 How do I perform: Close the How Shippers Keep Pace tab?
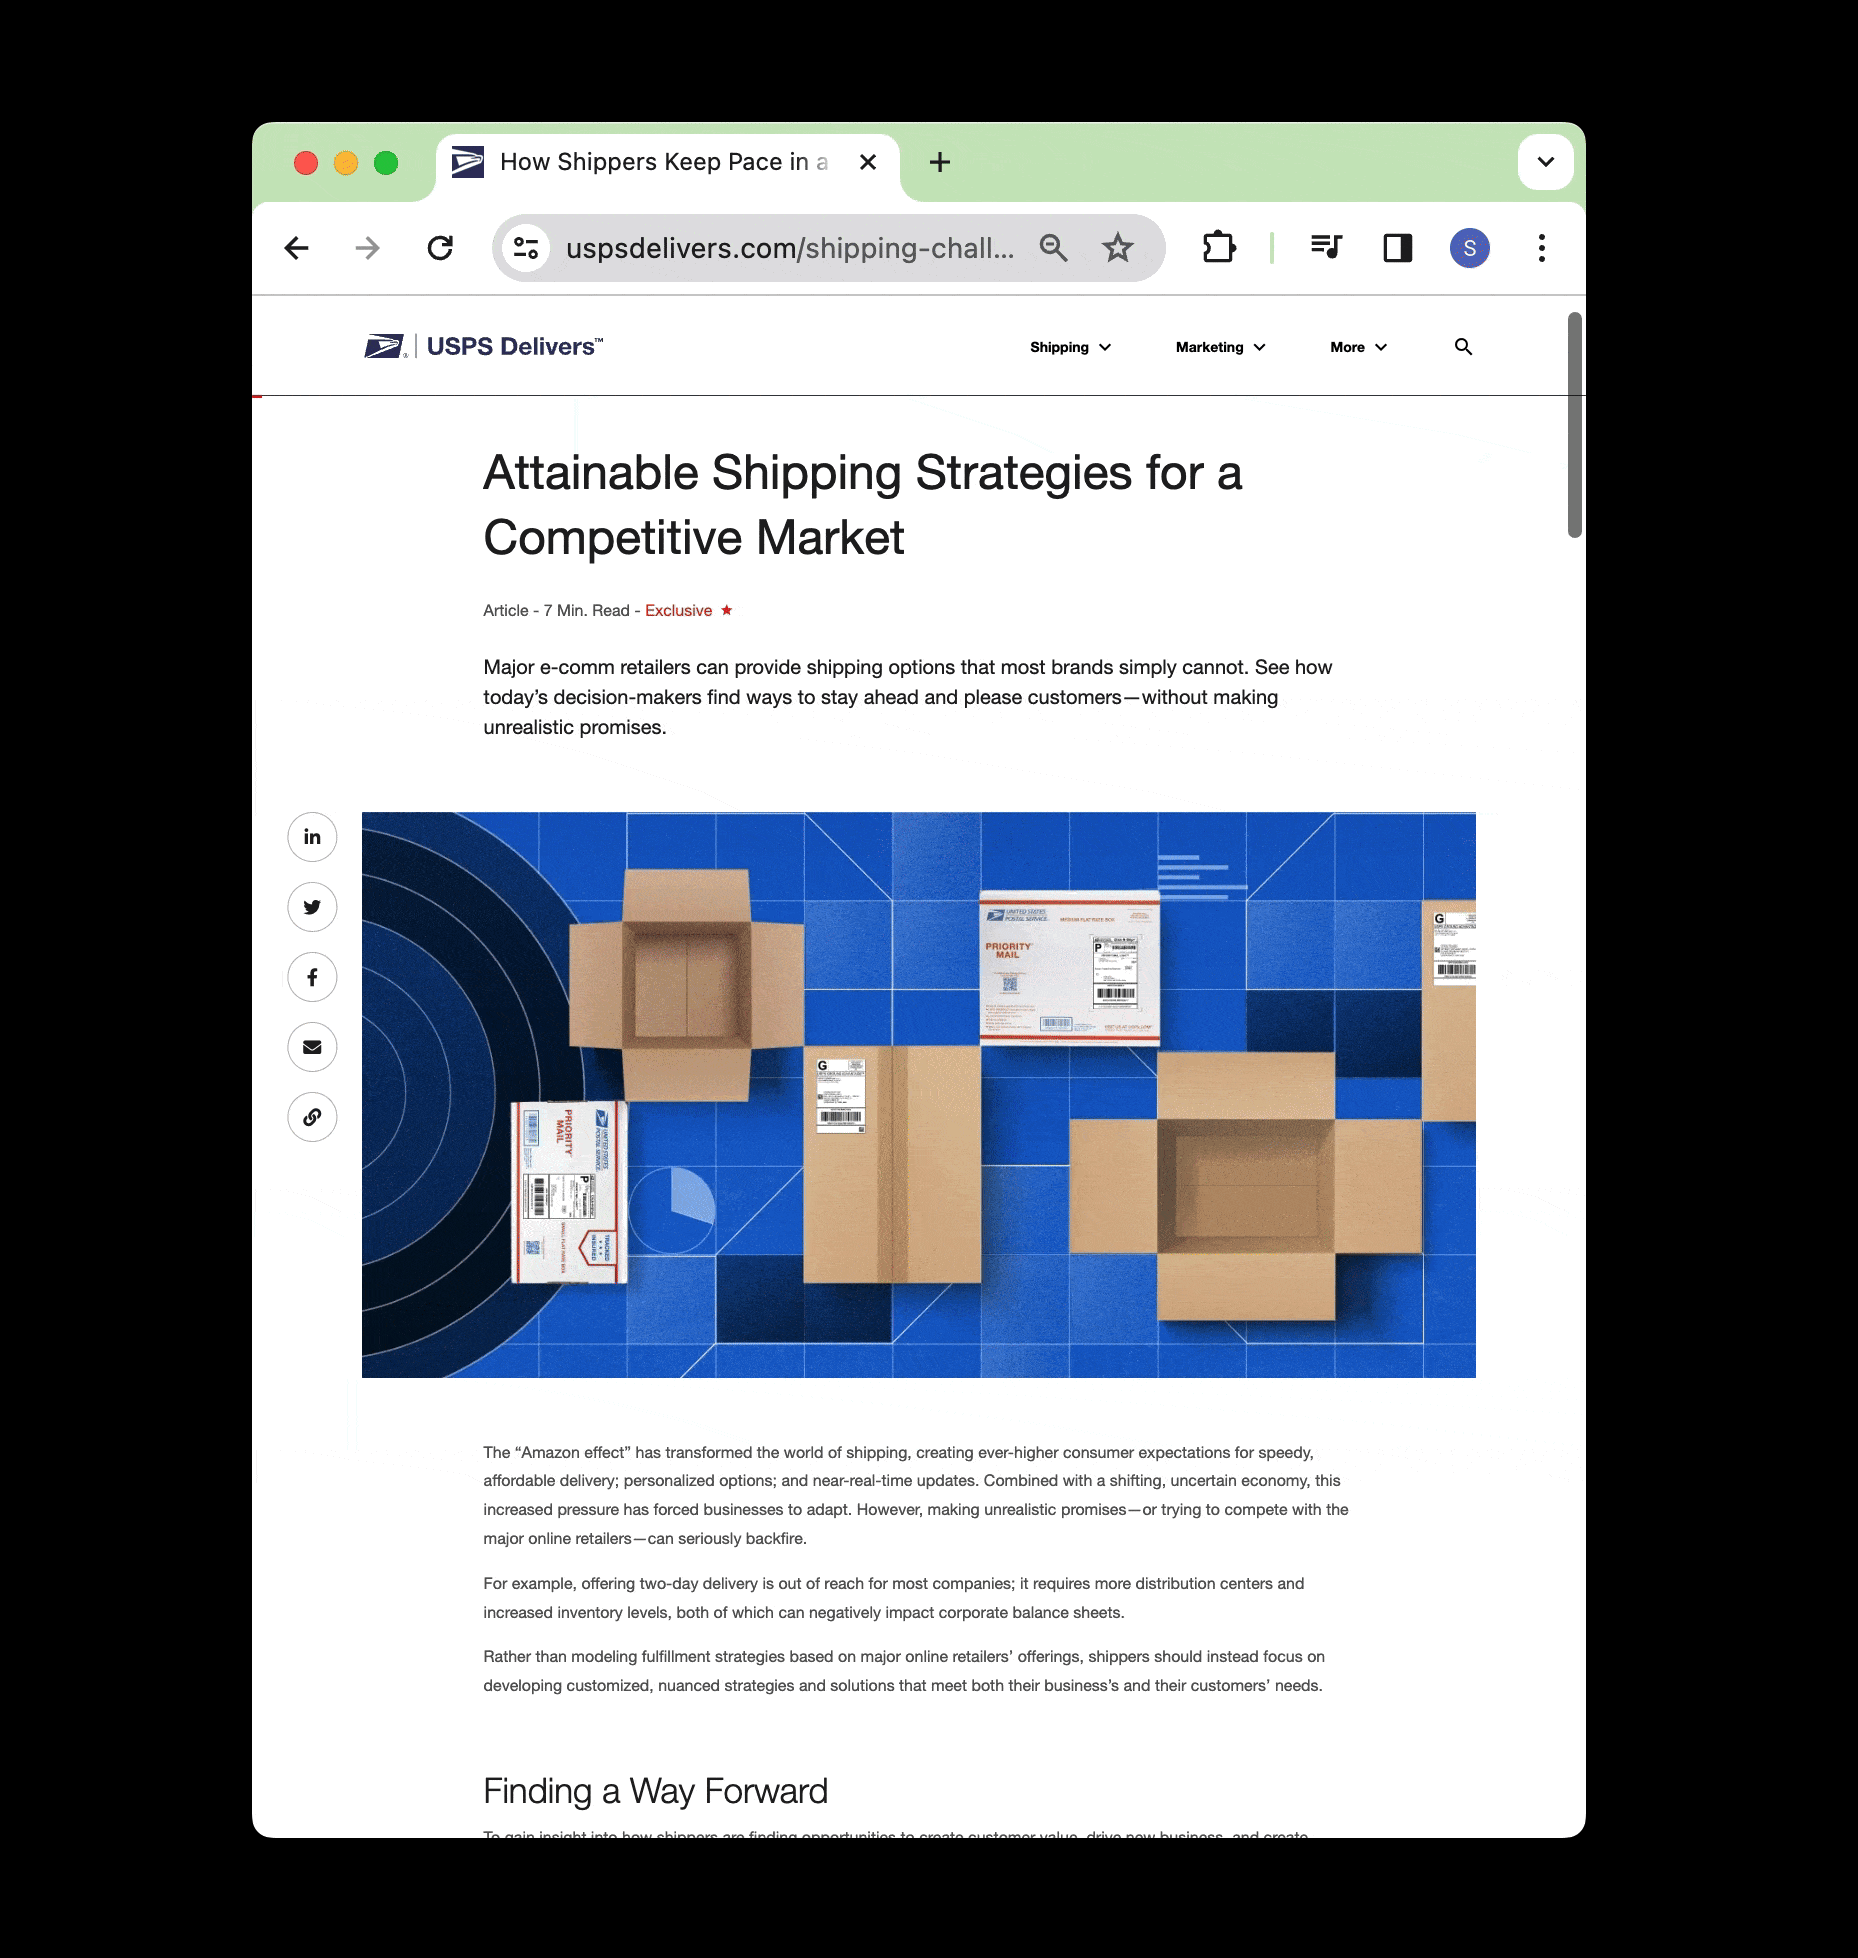coord(868,162)
